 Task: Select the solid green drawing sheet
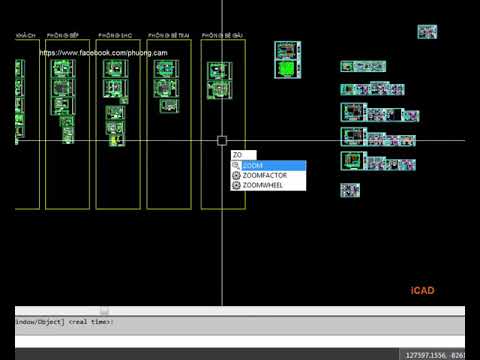287,69
